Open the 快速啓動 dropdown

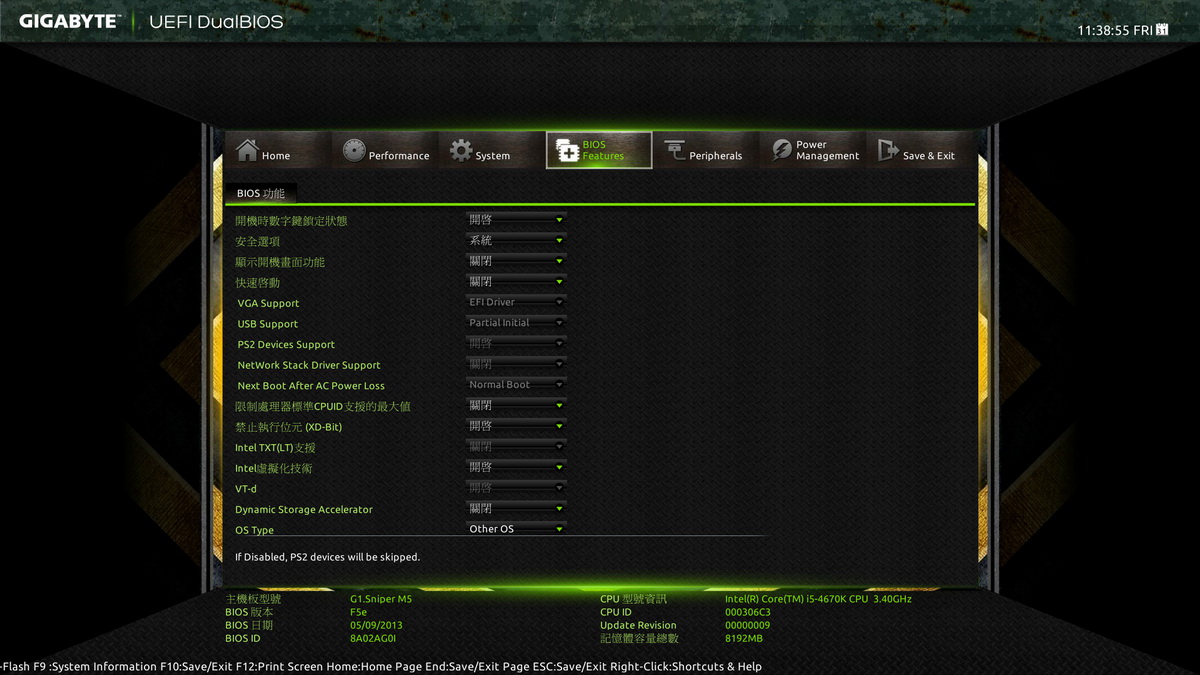516,282
